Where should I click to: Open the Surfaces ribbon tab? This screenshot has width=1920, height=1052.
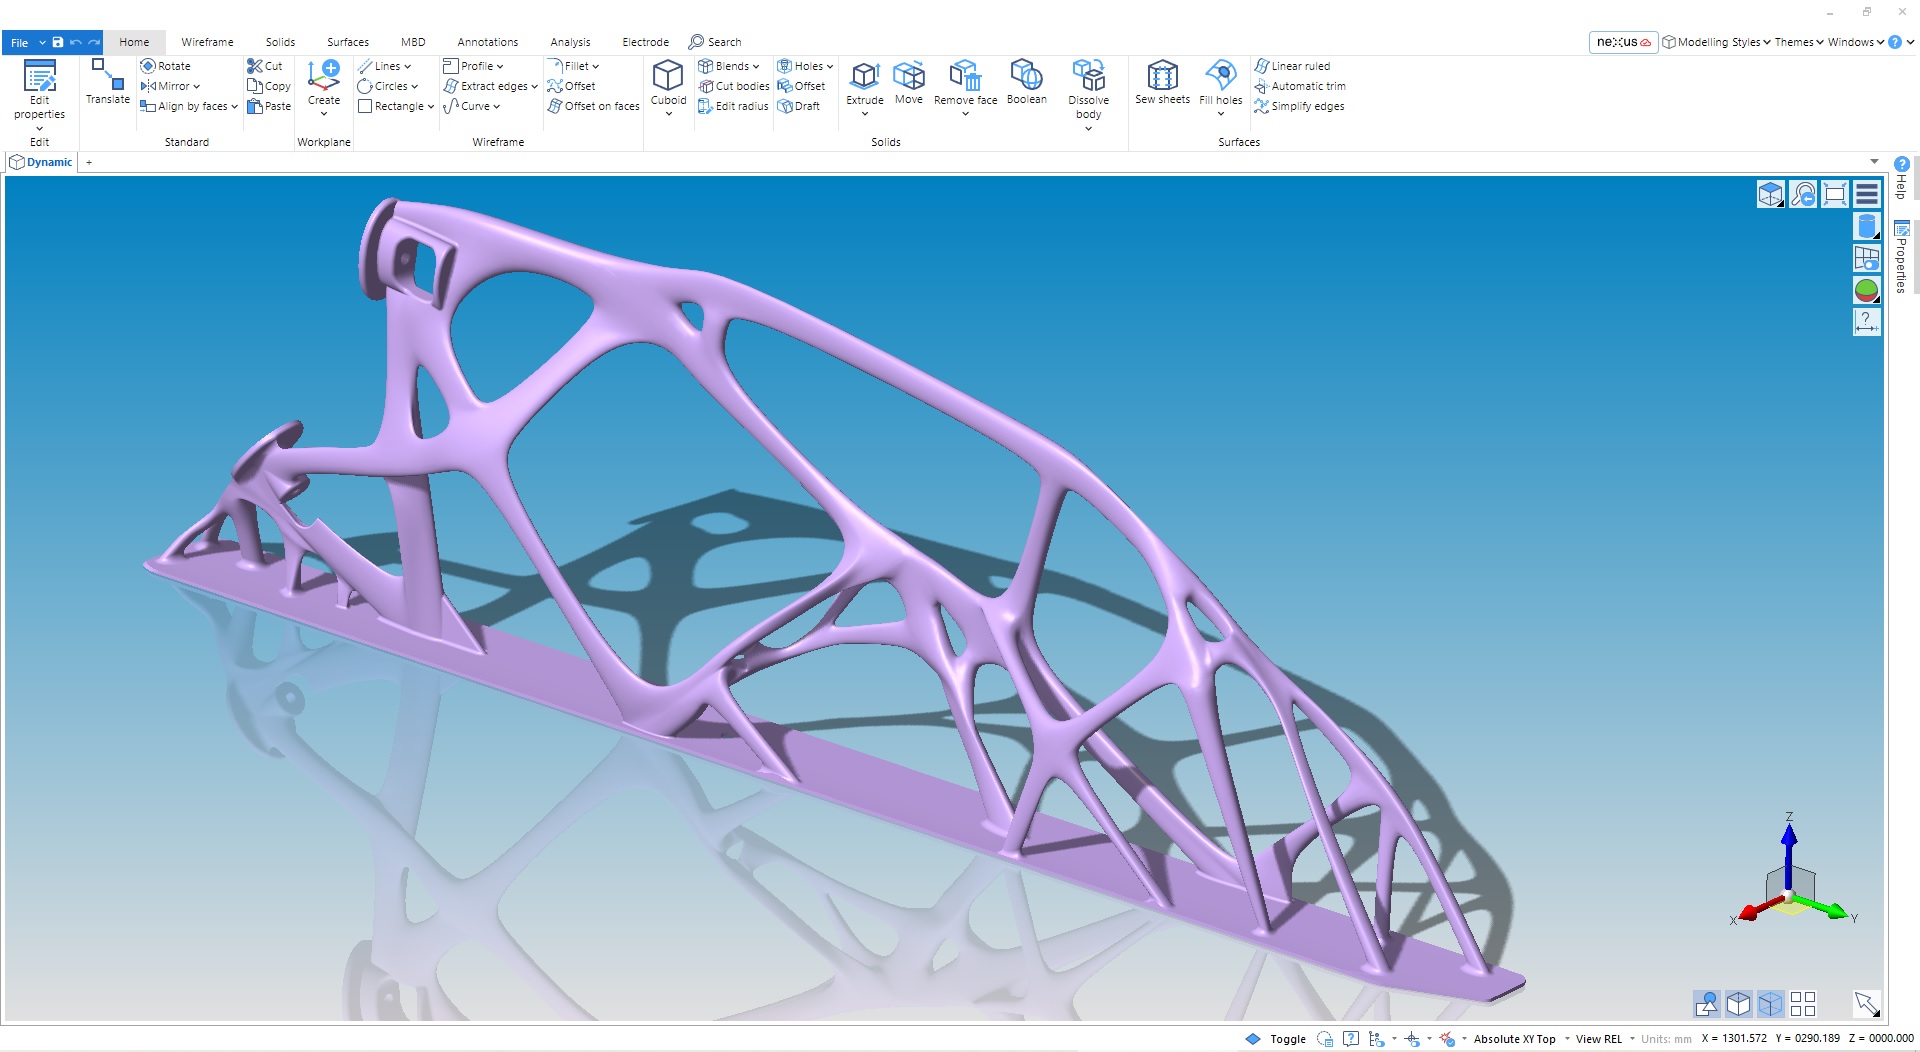click(348, 42)
